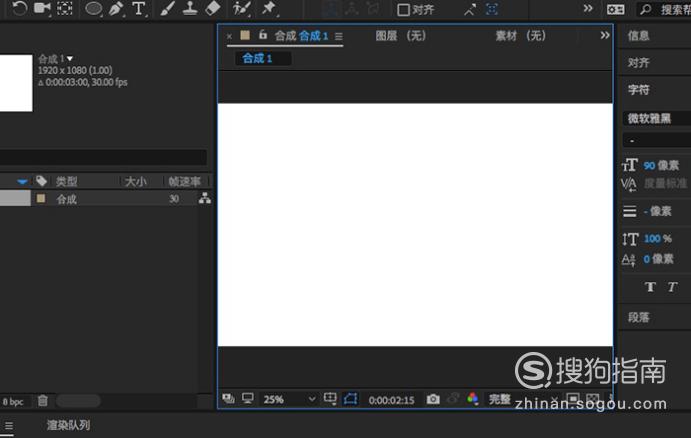The width and height of the screenshot is (691, 438).
Task: Expand the 对齐 panel on right
Action: (x=639, y=63)
